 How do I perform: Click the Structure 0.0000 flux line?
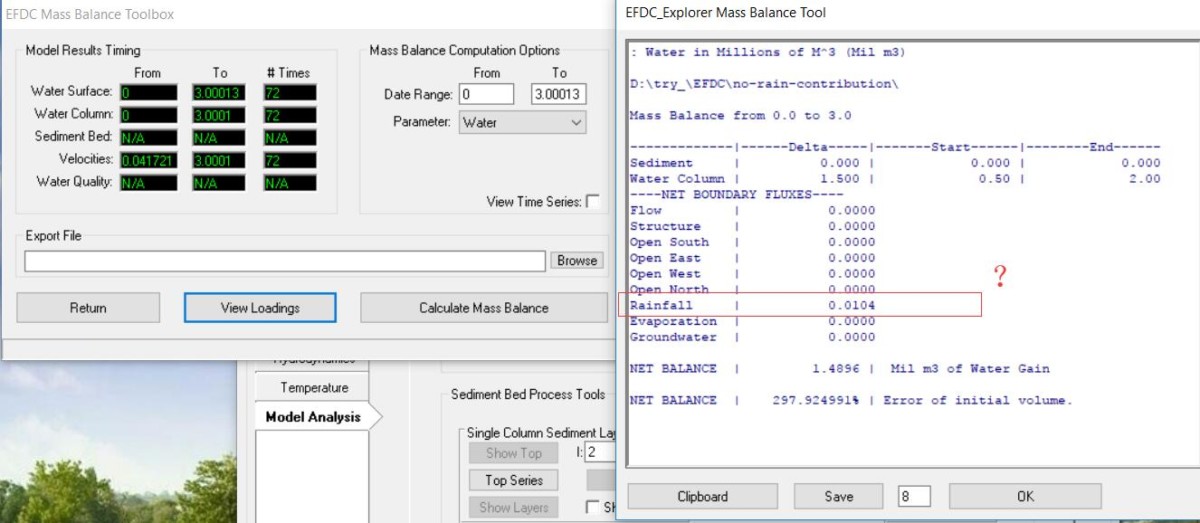752,226
